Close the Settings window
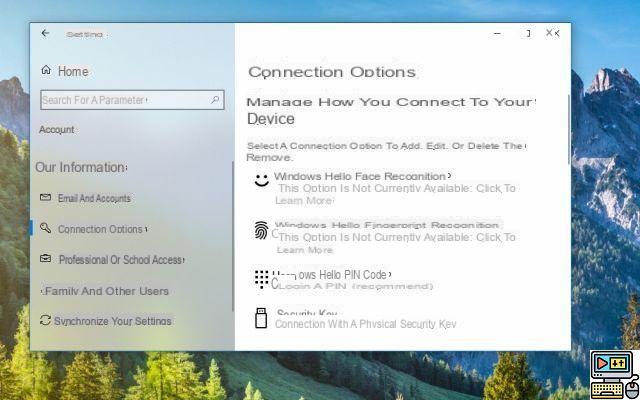 click(x=553, y=33)
